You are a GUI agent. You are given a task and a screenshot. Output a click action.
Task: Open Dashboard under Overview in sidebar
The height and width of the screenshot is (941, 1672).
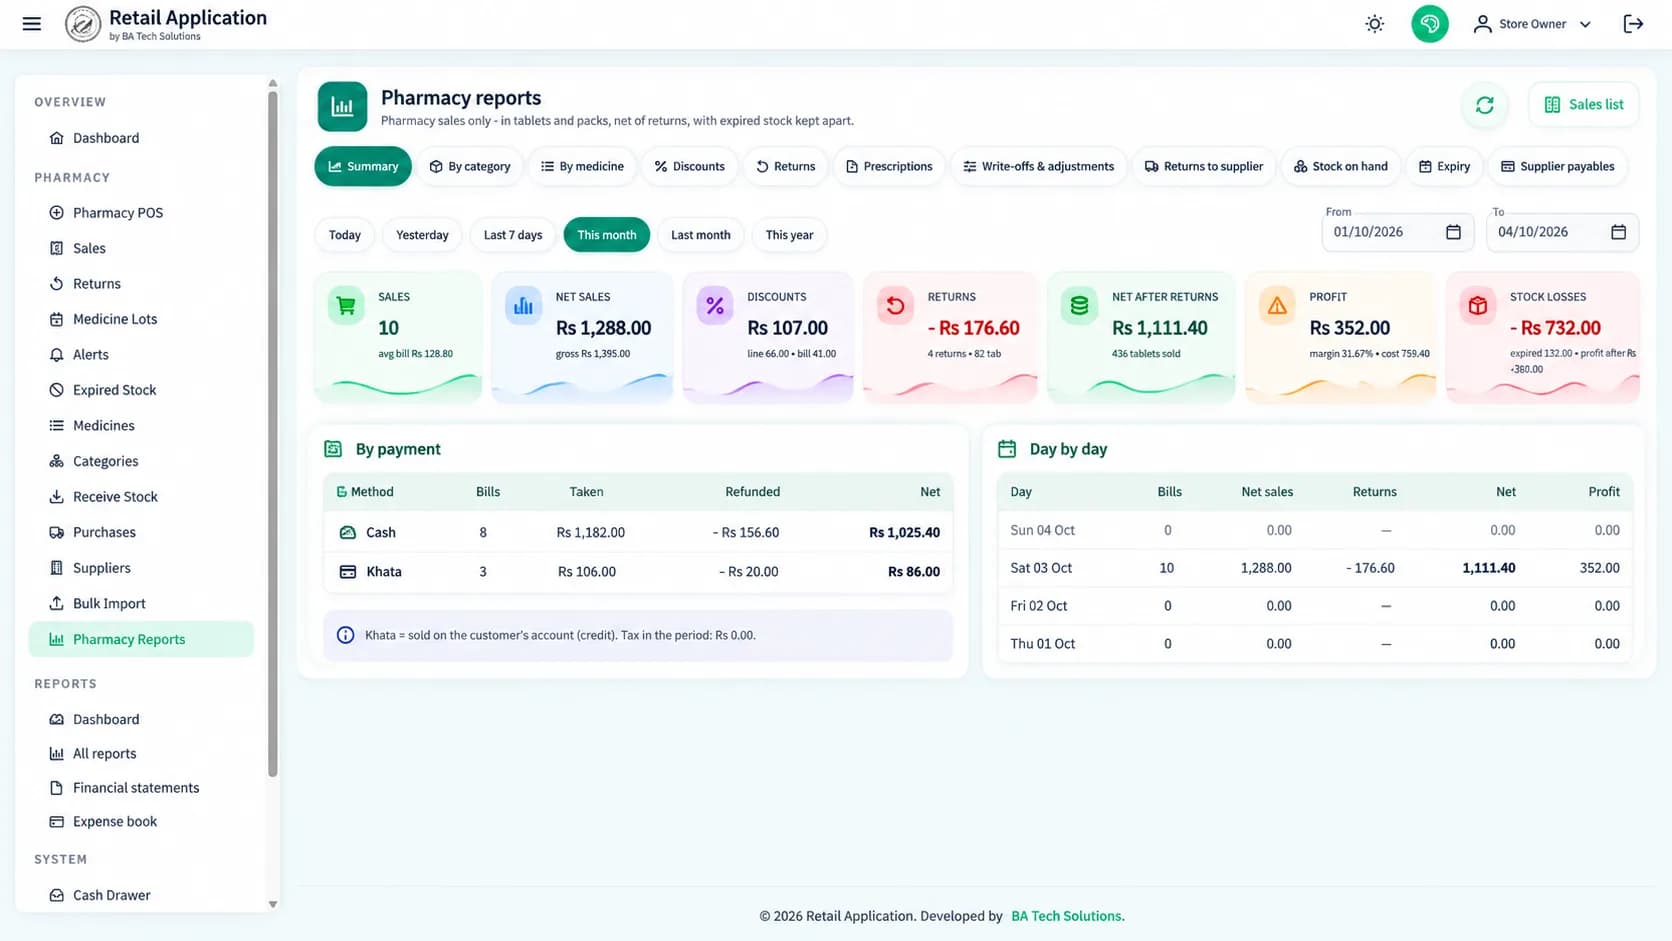(141, 138)
